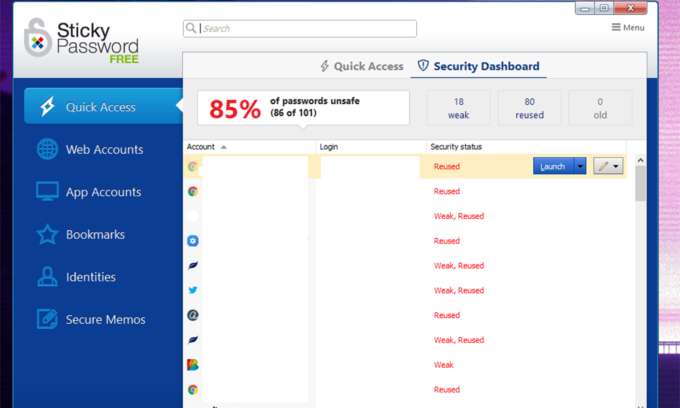Filter by 18 weak passwords

click(458, 108)
